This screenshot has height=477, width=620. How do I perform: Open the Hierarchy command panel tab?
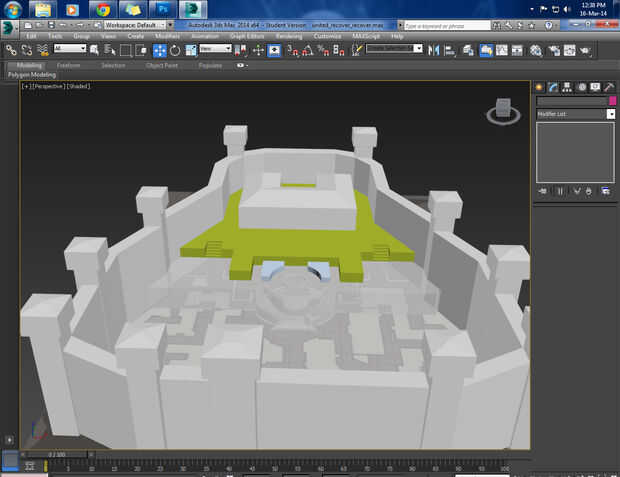pos(567,87)
